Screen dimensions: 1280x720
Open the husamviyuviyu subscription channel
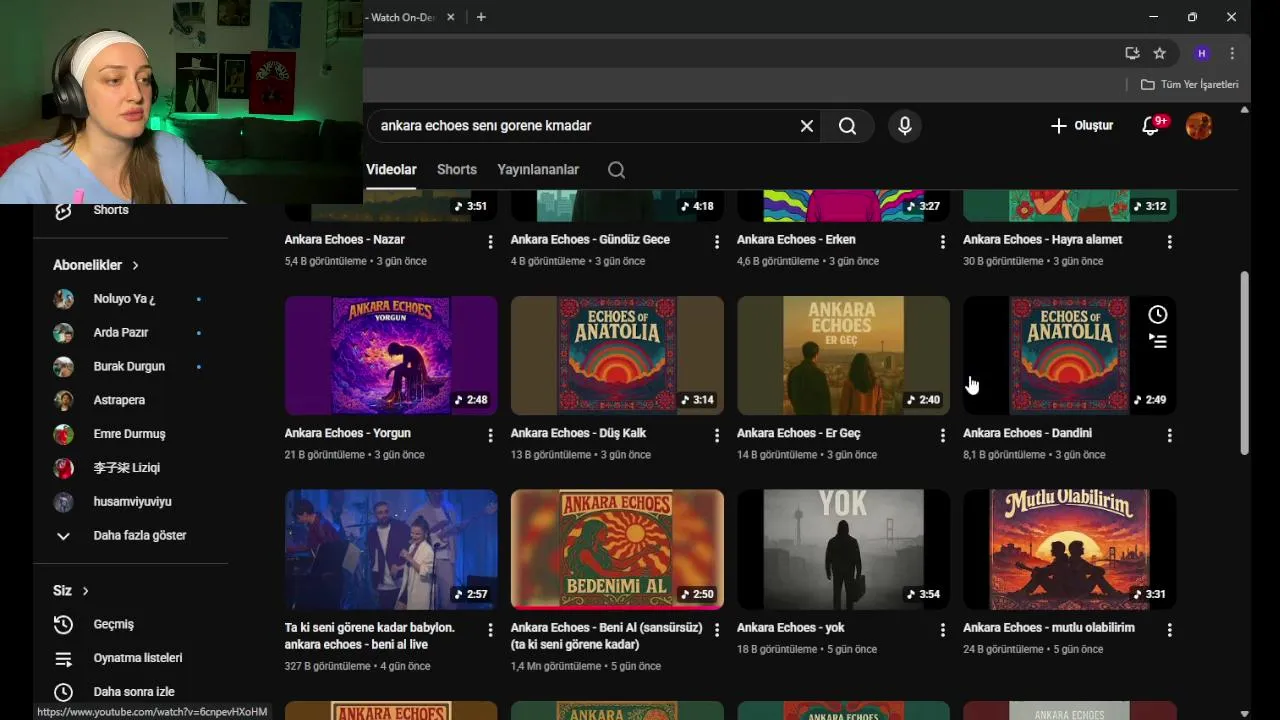131,502
